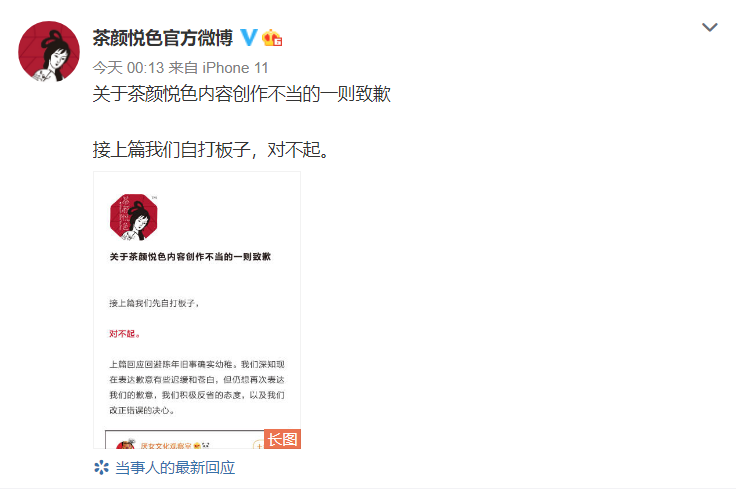Open the 当事人的最新回应 link
This screenshot has height=491, width=736.
tap(175, 468)
